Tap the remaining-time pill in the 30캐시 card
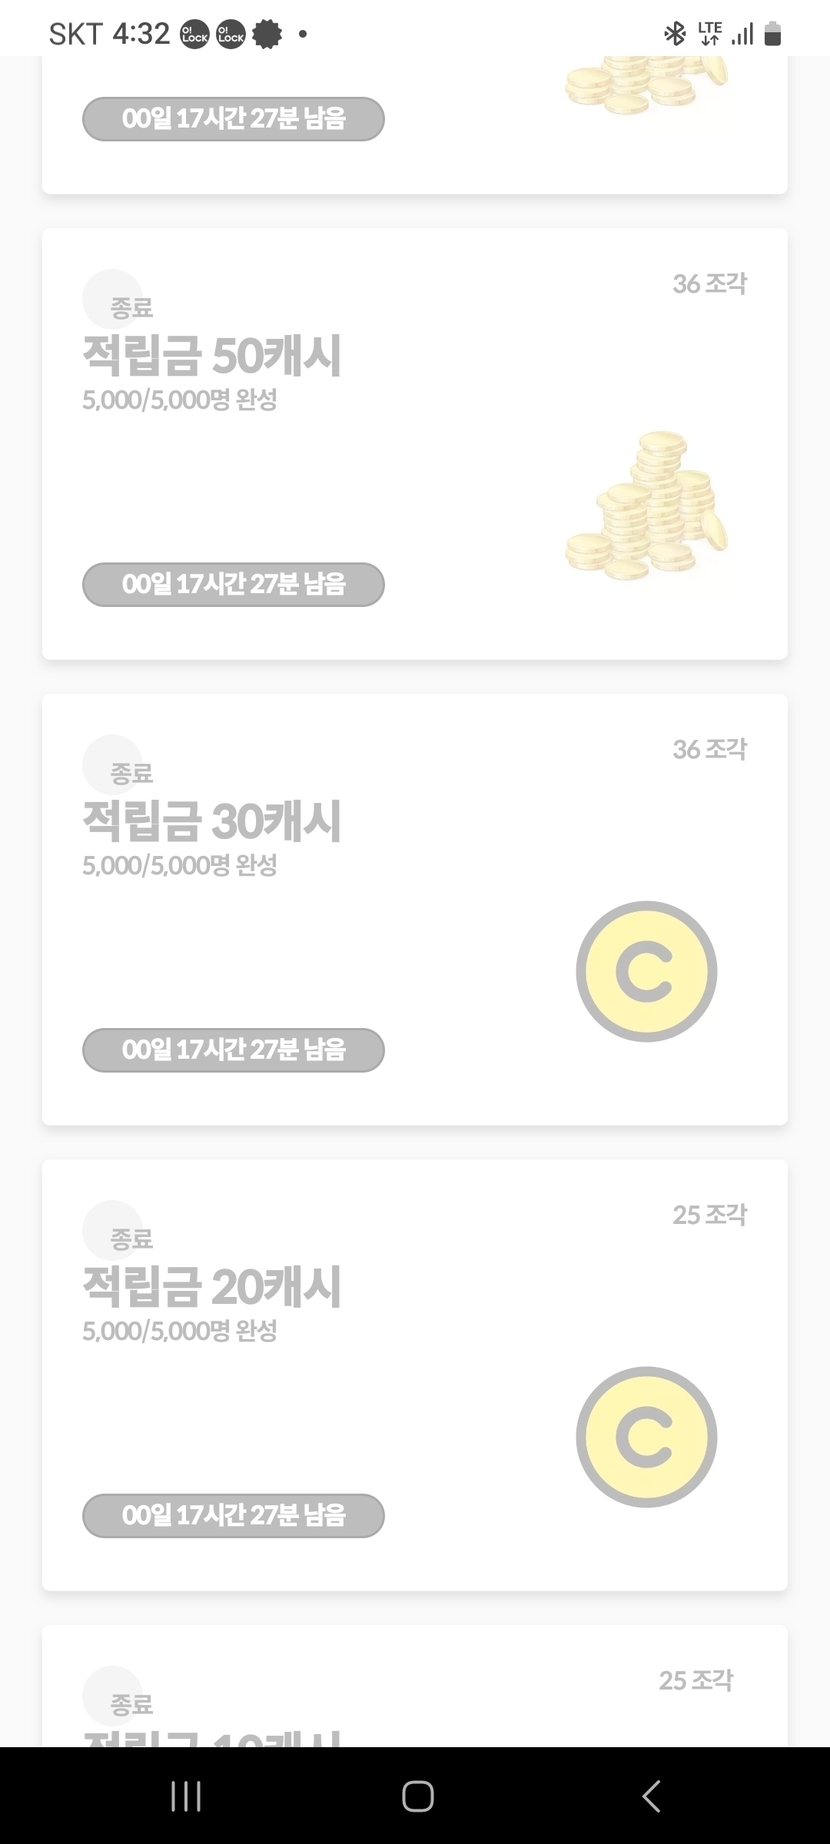This screenshot has width=830, height=1844. (x=233, y=1050)
